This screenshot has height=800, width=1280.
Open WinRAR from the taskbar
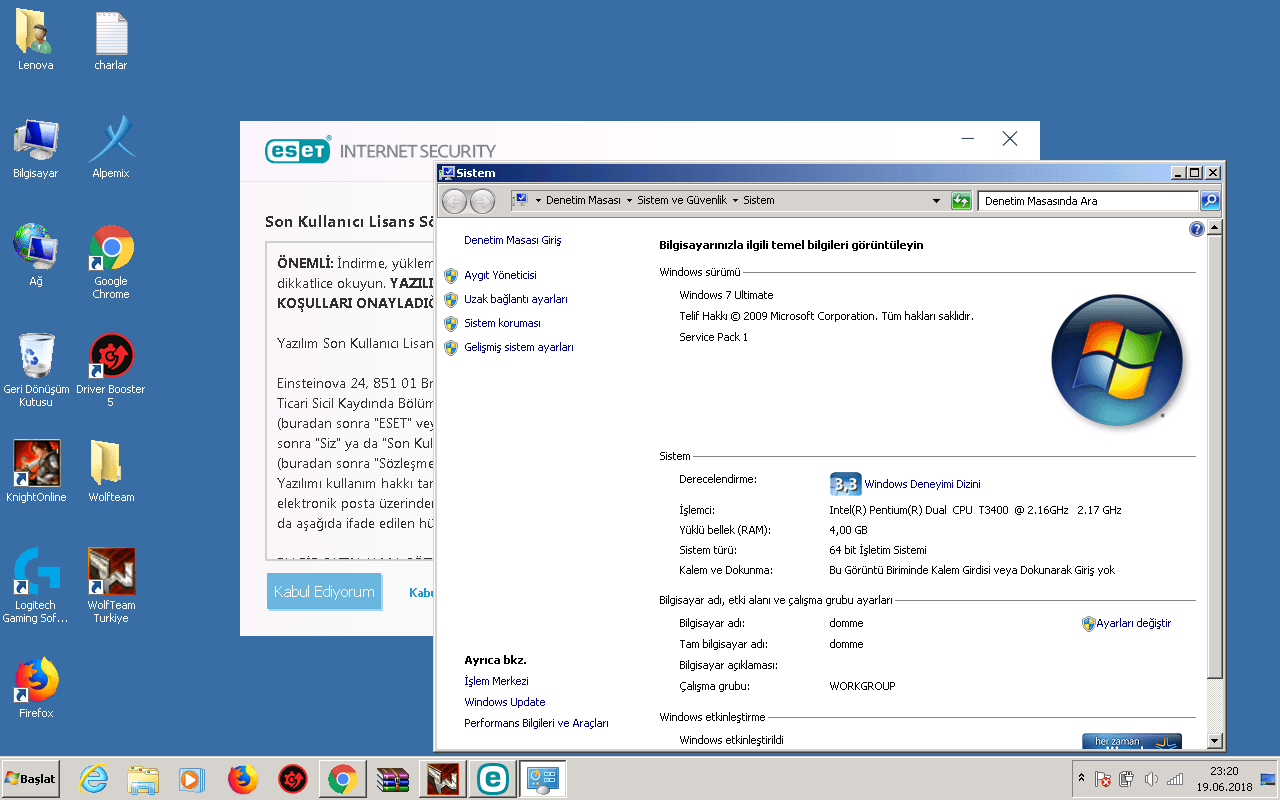click(392, 778)
